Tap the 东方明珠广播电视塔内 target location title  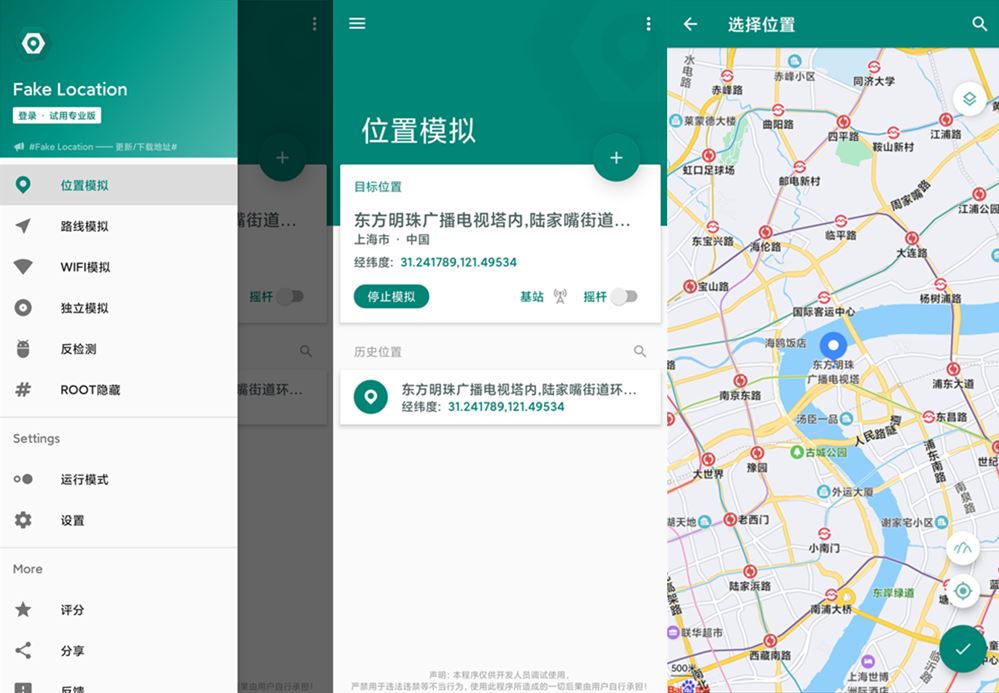click(x=492, y=220)
